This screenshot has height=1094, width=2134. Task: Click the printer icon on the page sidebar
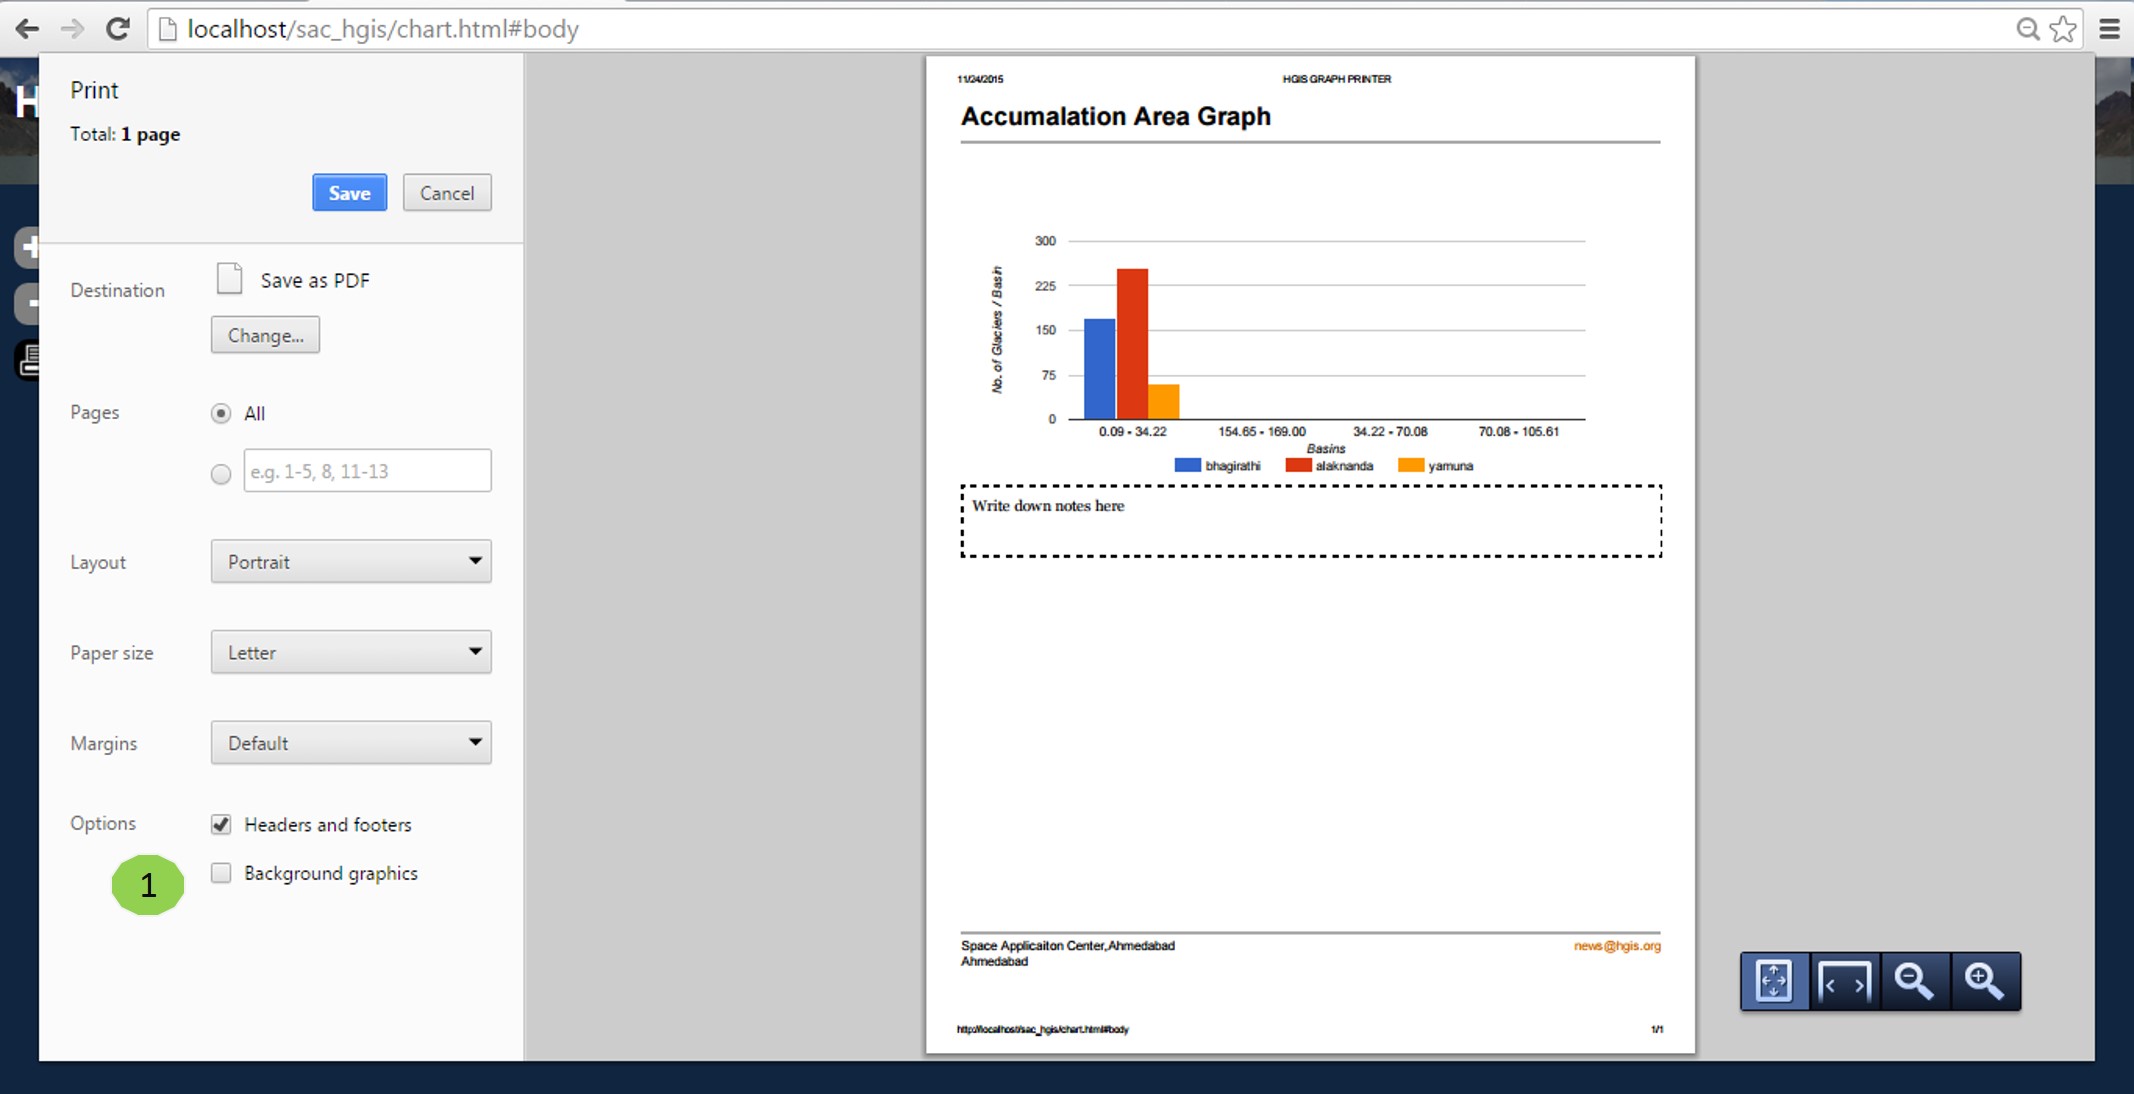pos(29,360)
